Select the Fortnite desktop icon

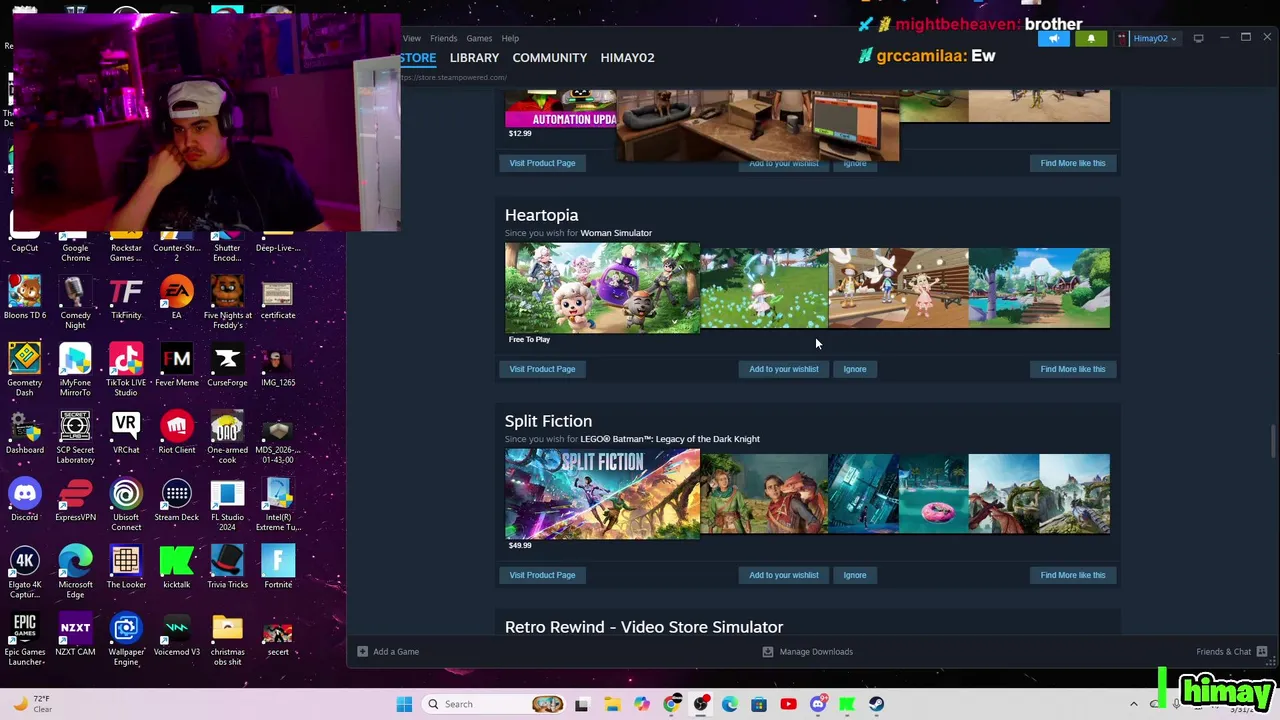[x=278, y=567]
